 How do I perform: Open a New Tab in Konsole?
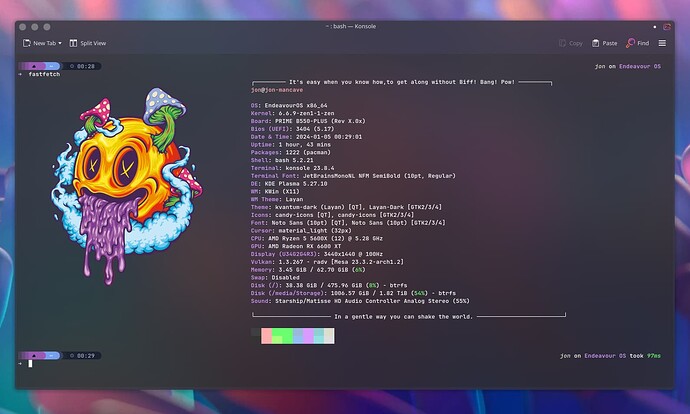pos(40,43)
